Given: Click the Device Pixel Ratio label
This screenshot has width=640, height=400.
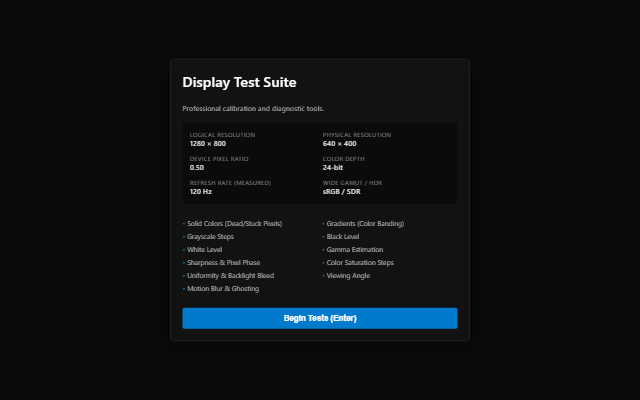Looking at the screenshot, I should (219, 159).
